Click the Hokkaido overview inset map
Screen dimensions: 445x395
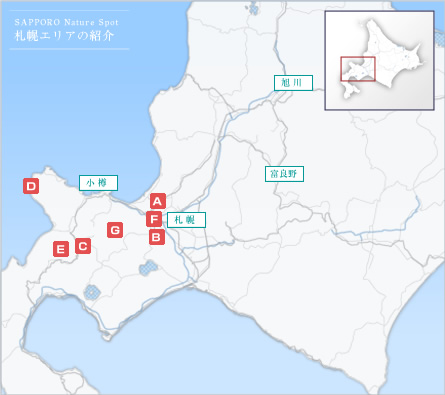tap(379, 61)
